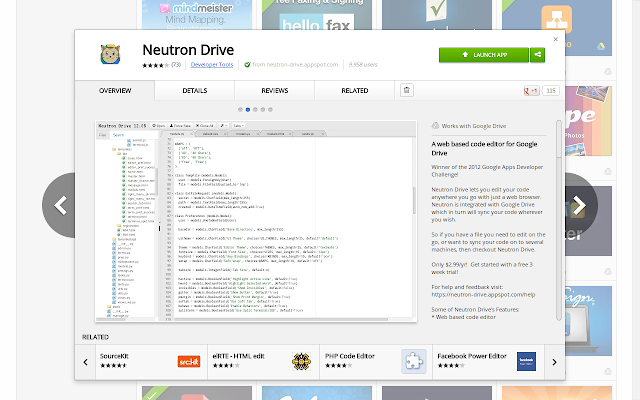Click the 115 plus-one count
This screenshot has width=640, height=400.
click(x=551, y=91)
